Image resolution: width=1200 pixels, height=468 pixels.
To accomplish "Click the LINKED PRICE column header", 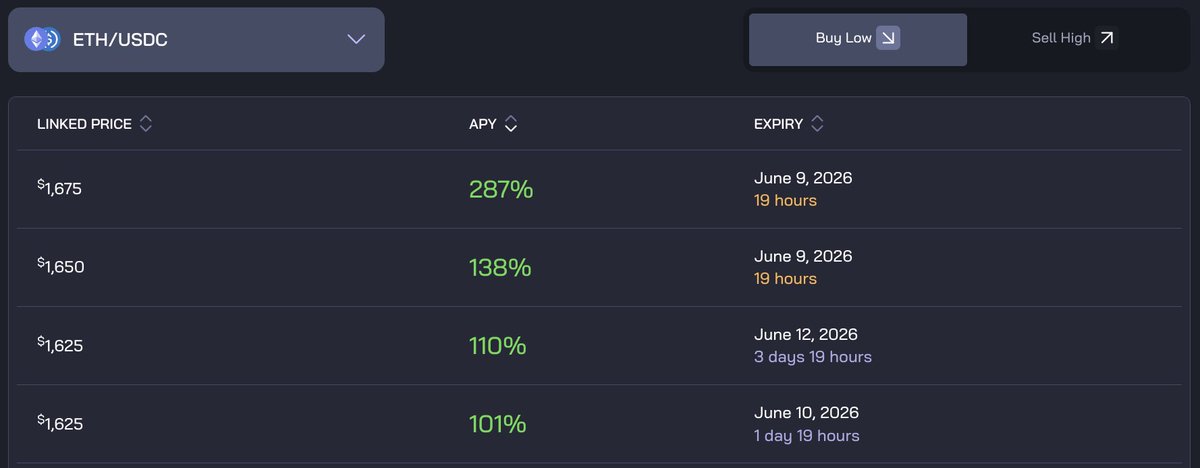I will pyautogui.click(x=84, y=124).
